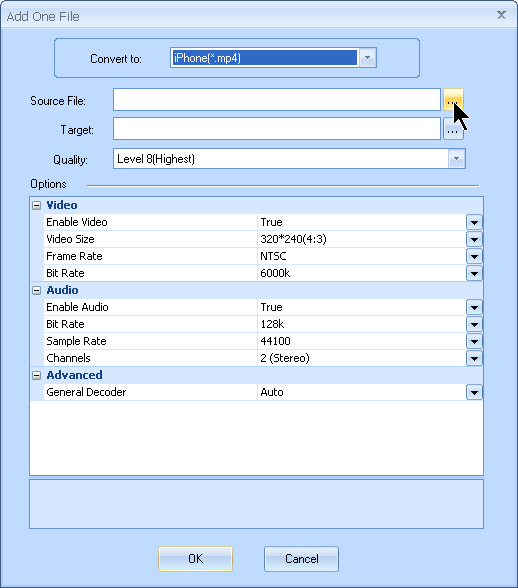This screenshot has width=518, height=588.
Task: Open the Channels value dropdown
Action: click(x=474, y=358)
